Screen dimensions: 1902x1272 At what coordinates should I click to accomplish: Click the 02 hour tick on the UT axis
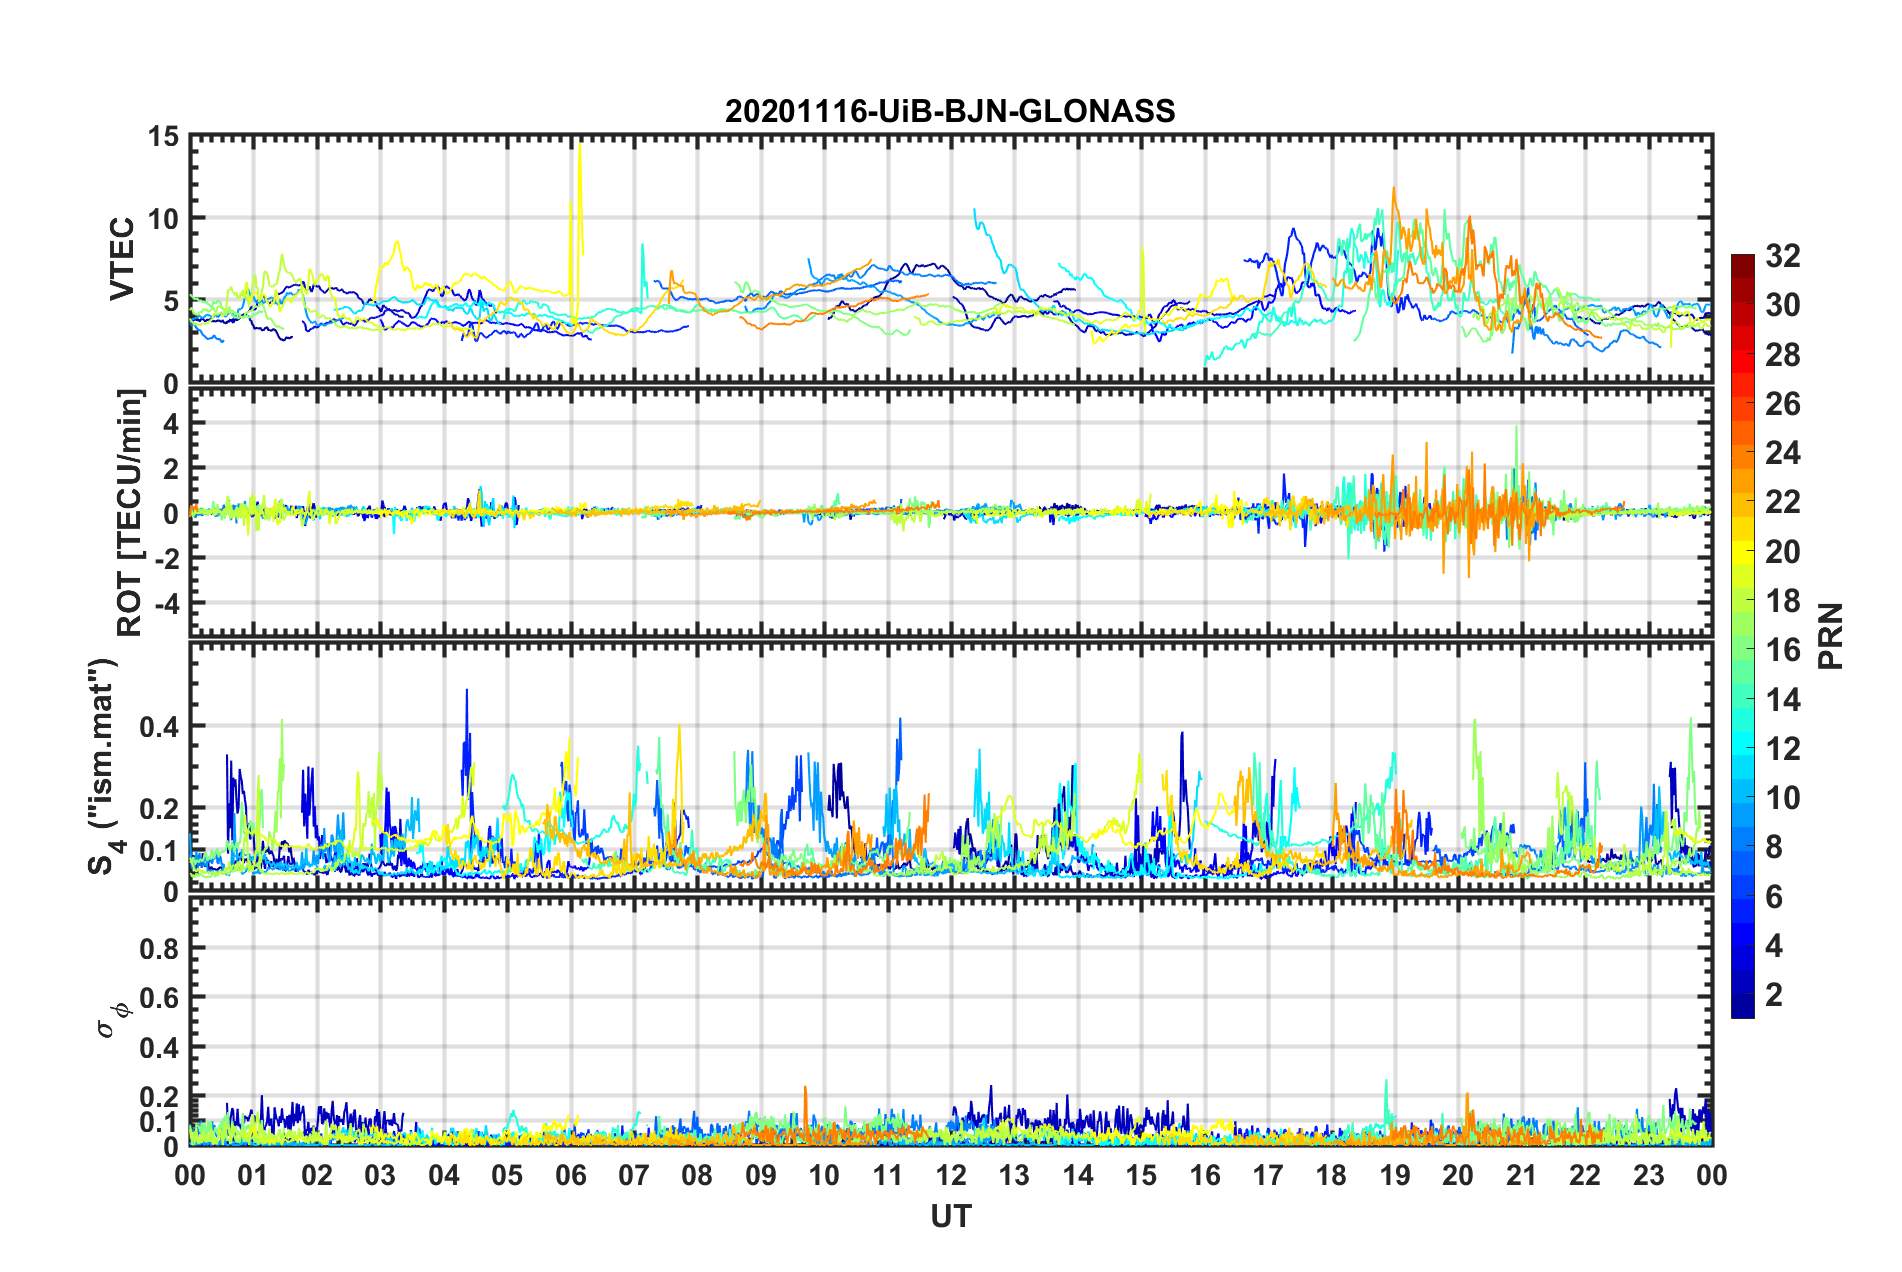pos(317,1176)
